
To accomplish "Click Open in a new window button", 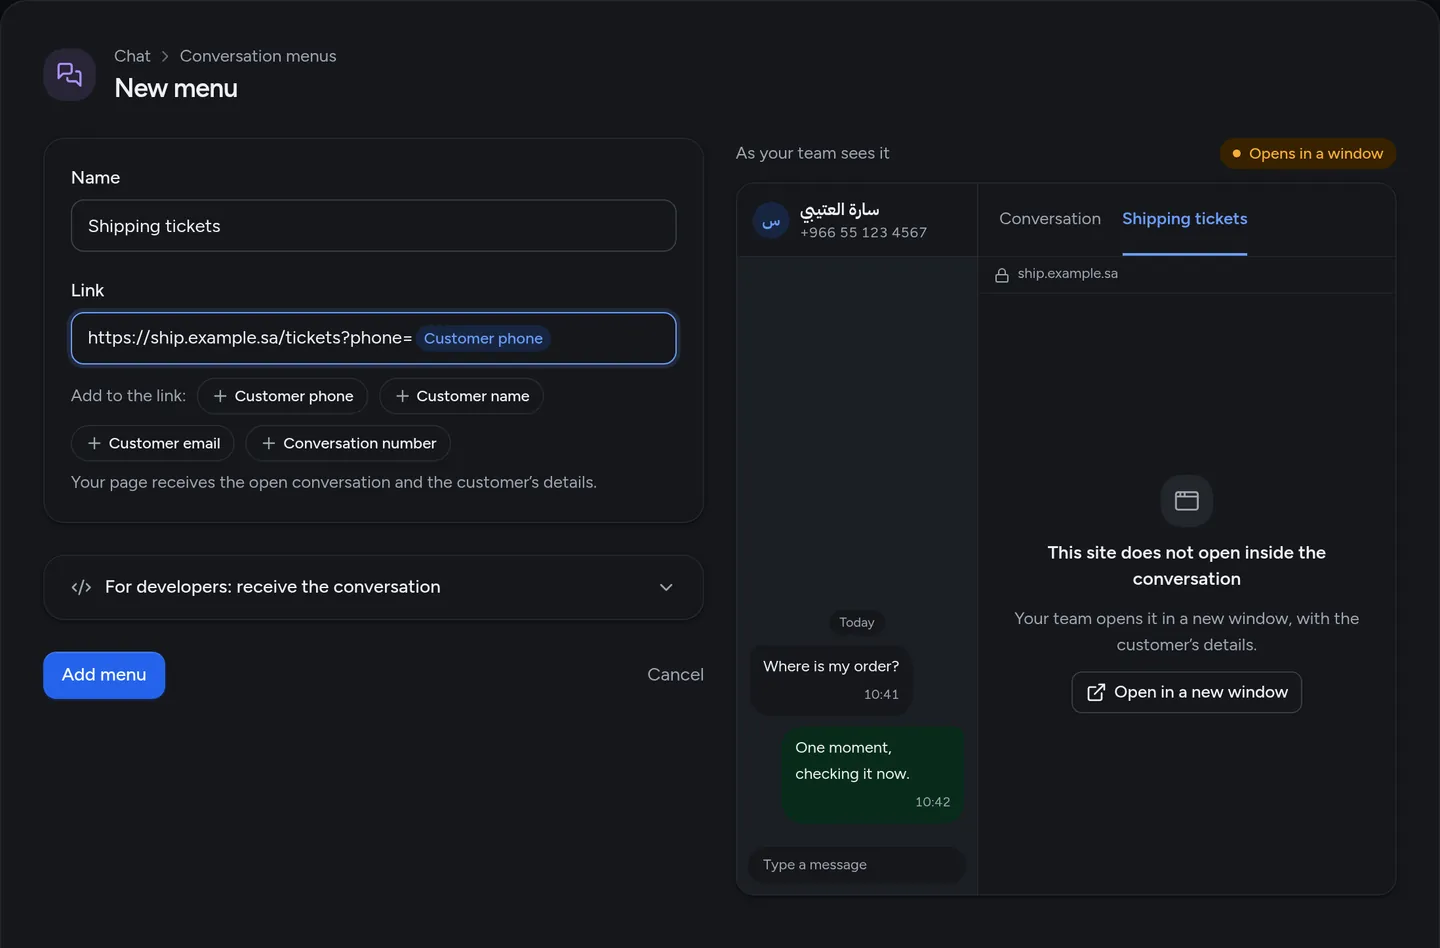I will pos(1187,692).
